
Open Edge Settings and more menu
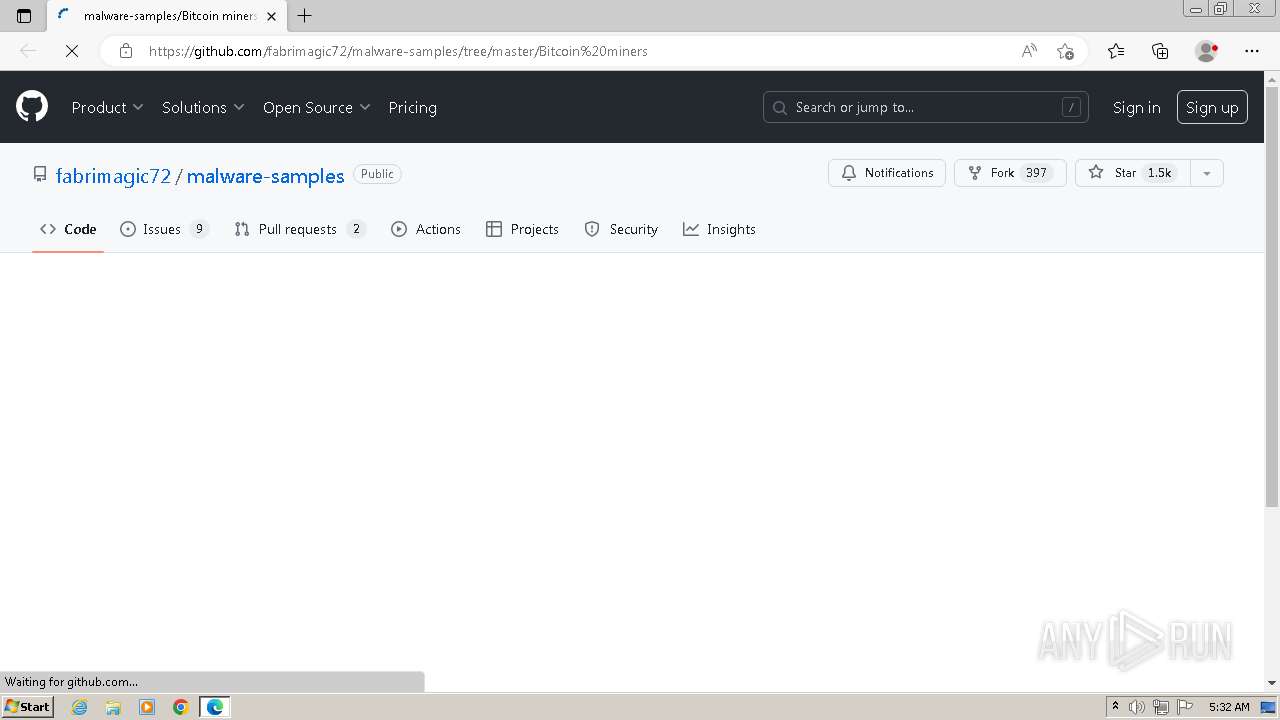click(x=1252, y=51)
